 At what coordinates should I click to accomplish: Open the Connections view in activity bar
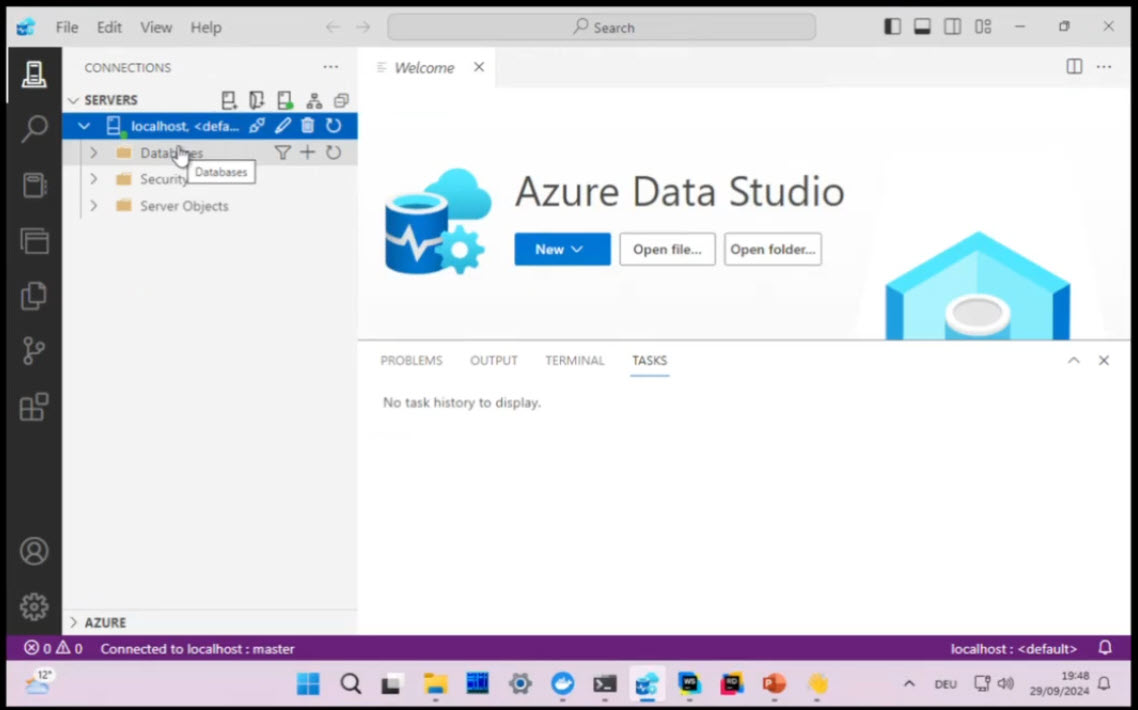(x=34, y=74)
